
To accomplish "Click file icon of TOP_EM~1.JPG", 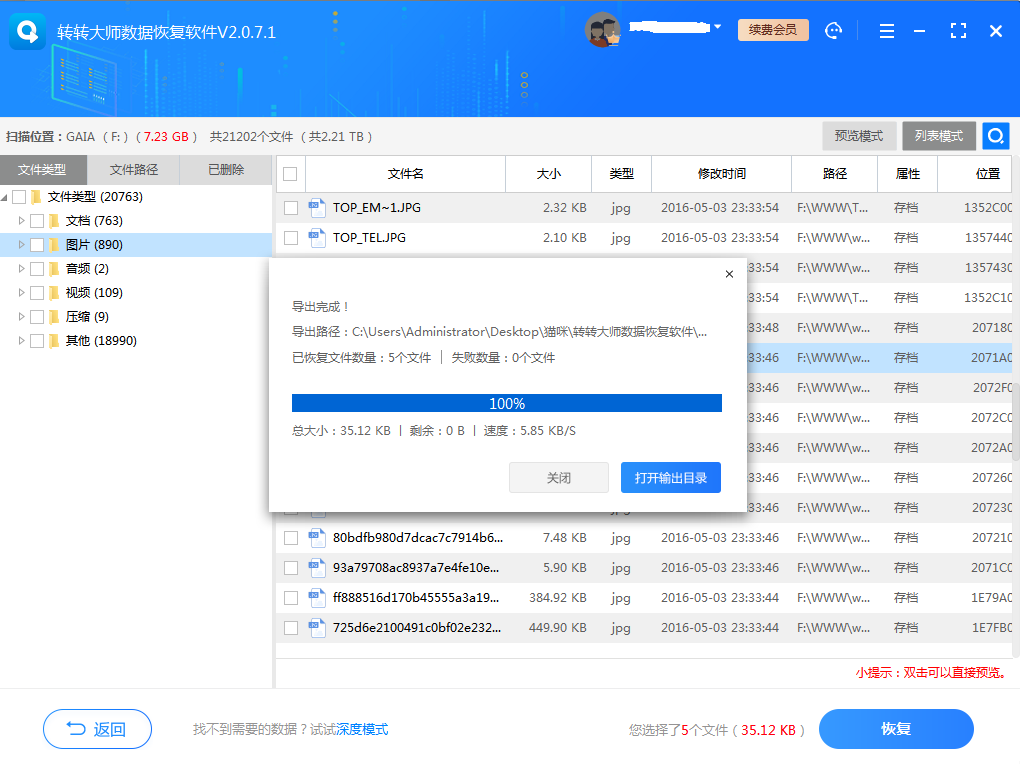I will coord(317,208).
